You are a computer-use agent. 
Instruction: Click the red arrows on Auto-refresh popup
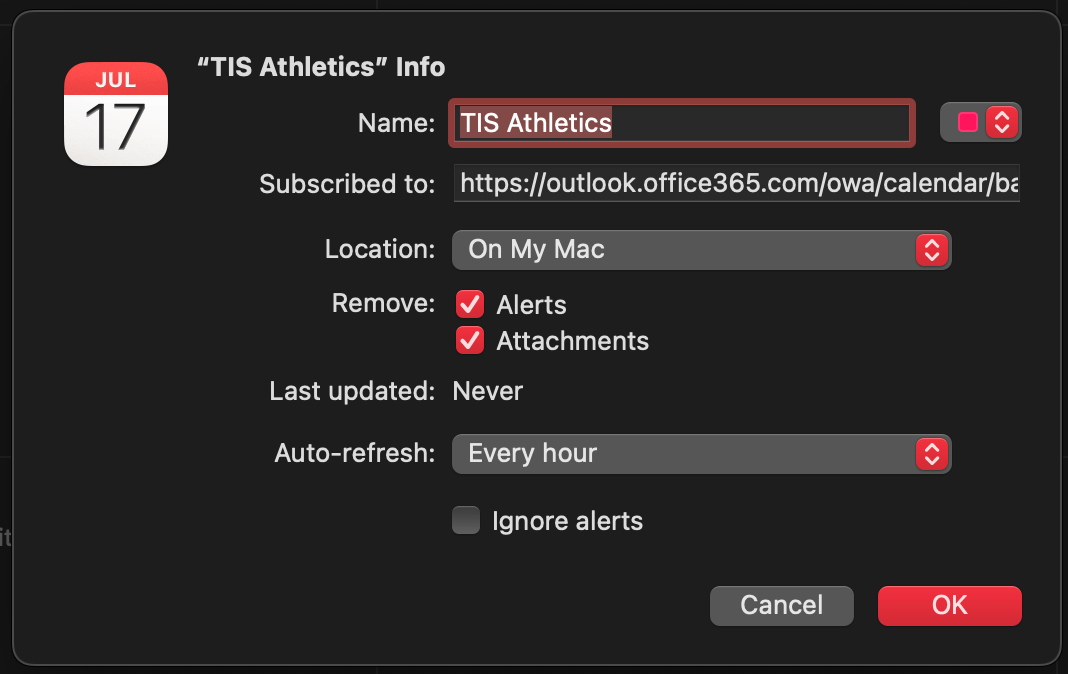coord(931,454)
